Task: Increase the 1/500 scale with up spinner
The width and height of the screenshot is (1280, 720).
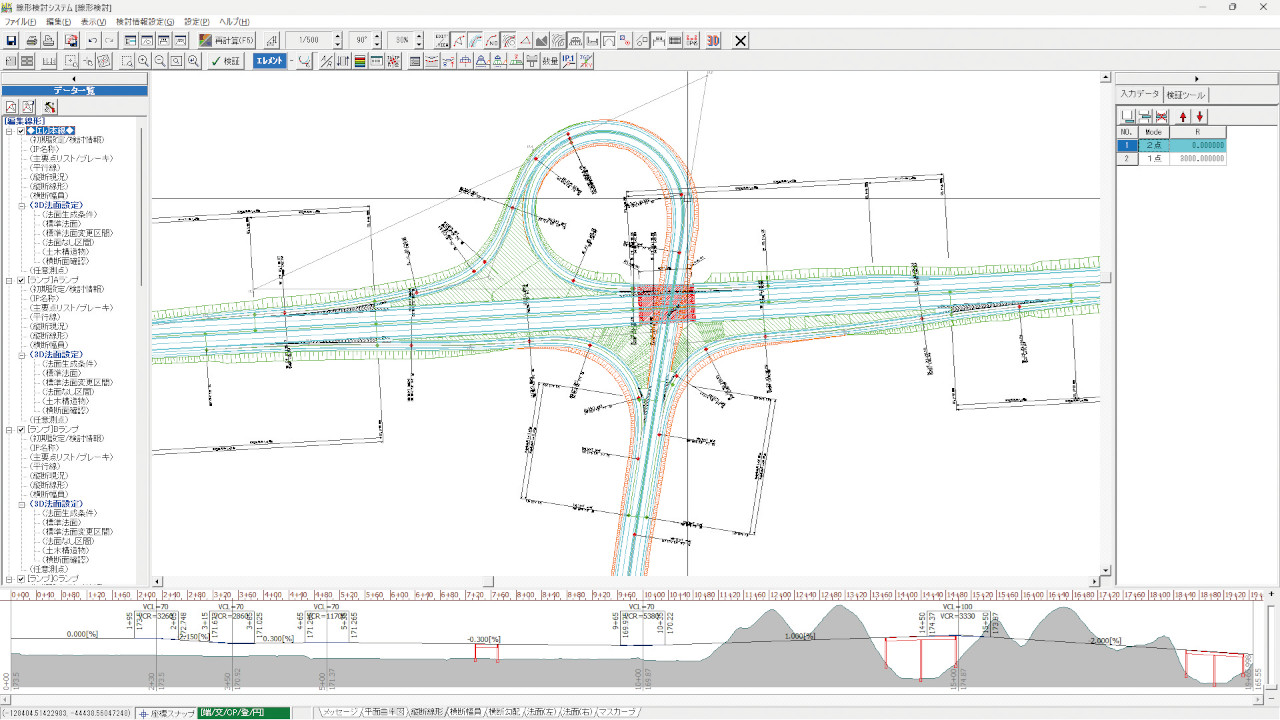Action: coord(337,37)
